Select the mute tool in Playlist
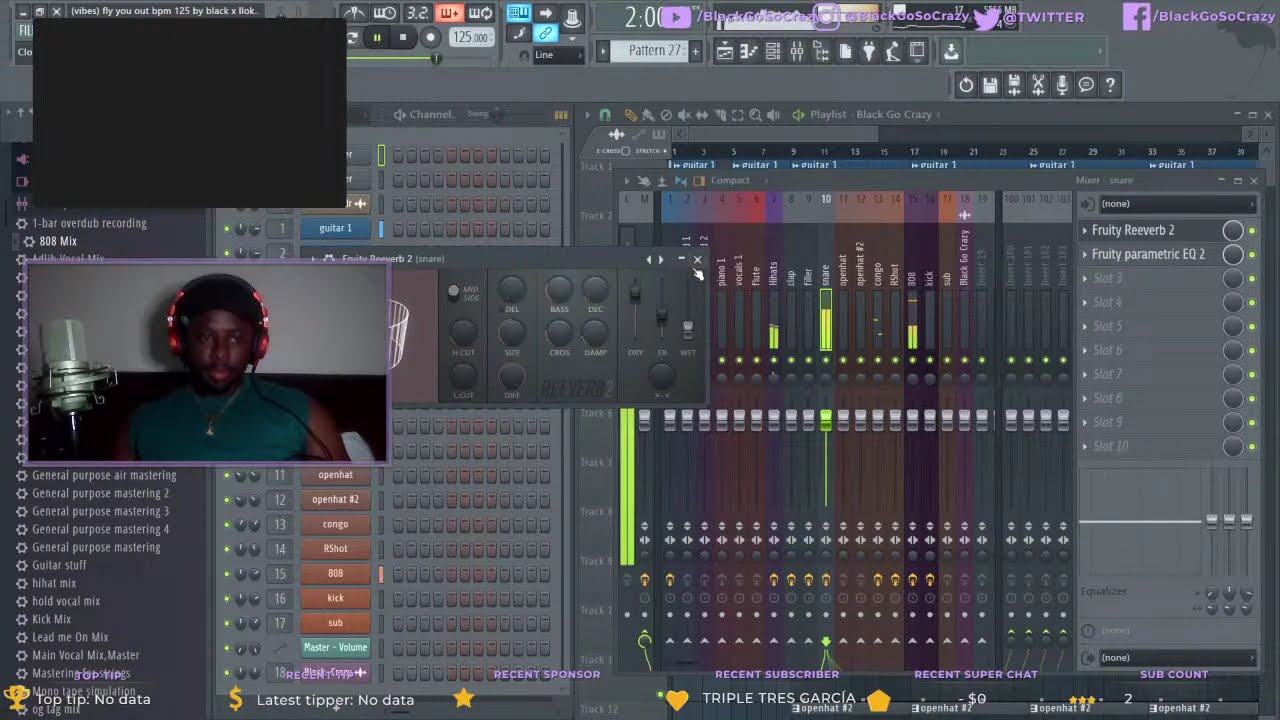The image size is (1280, 720). point(684,115)
